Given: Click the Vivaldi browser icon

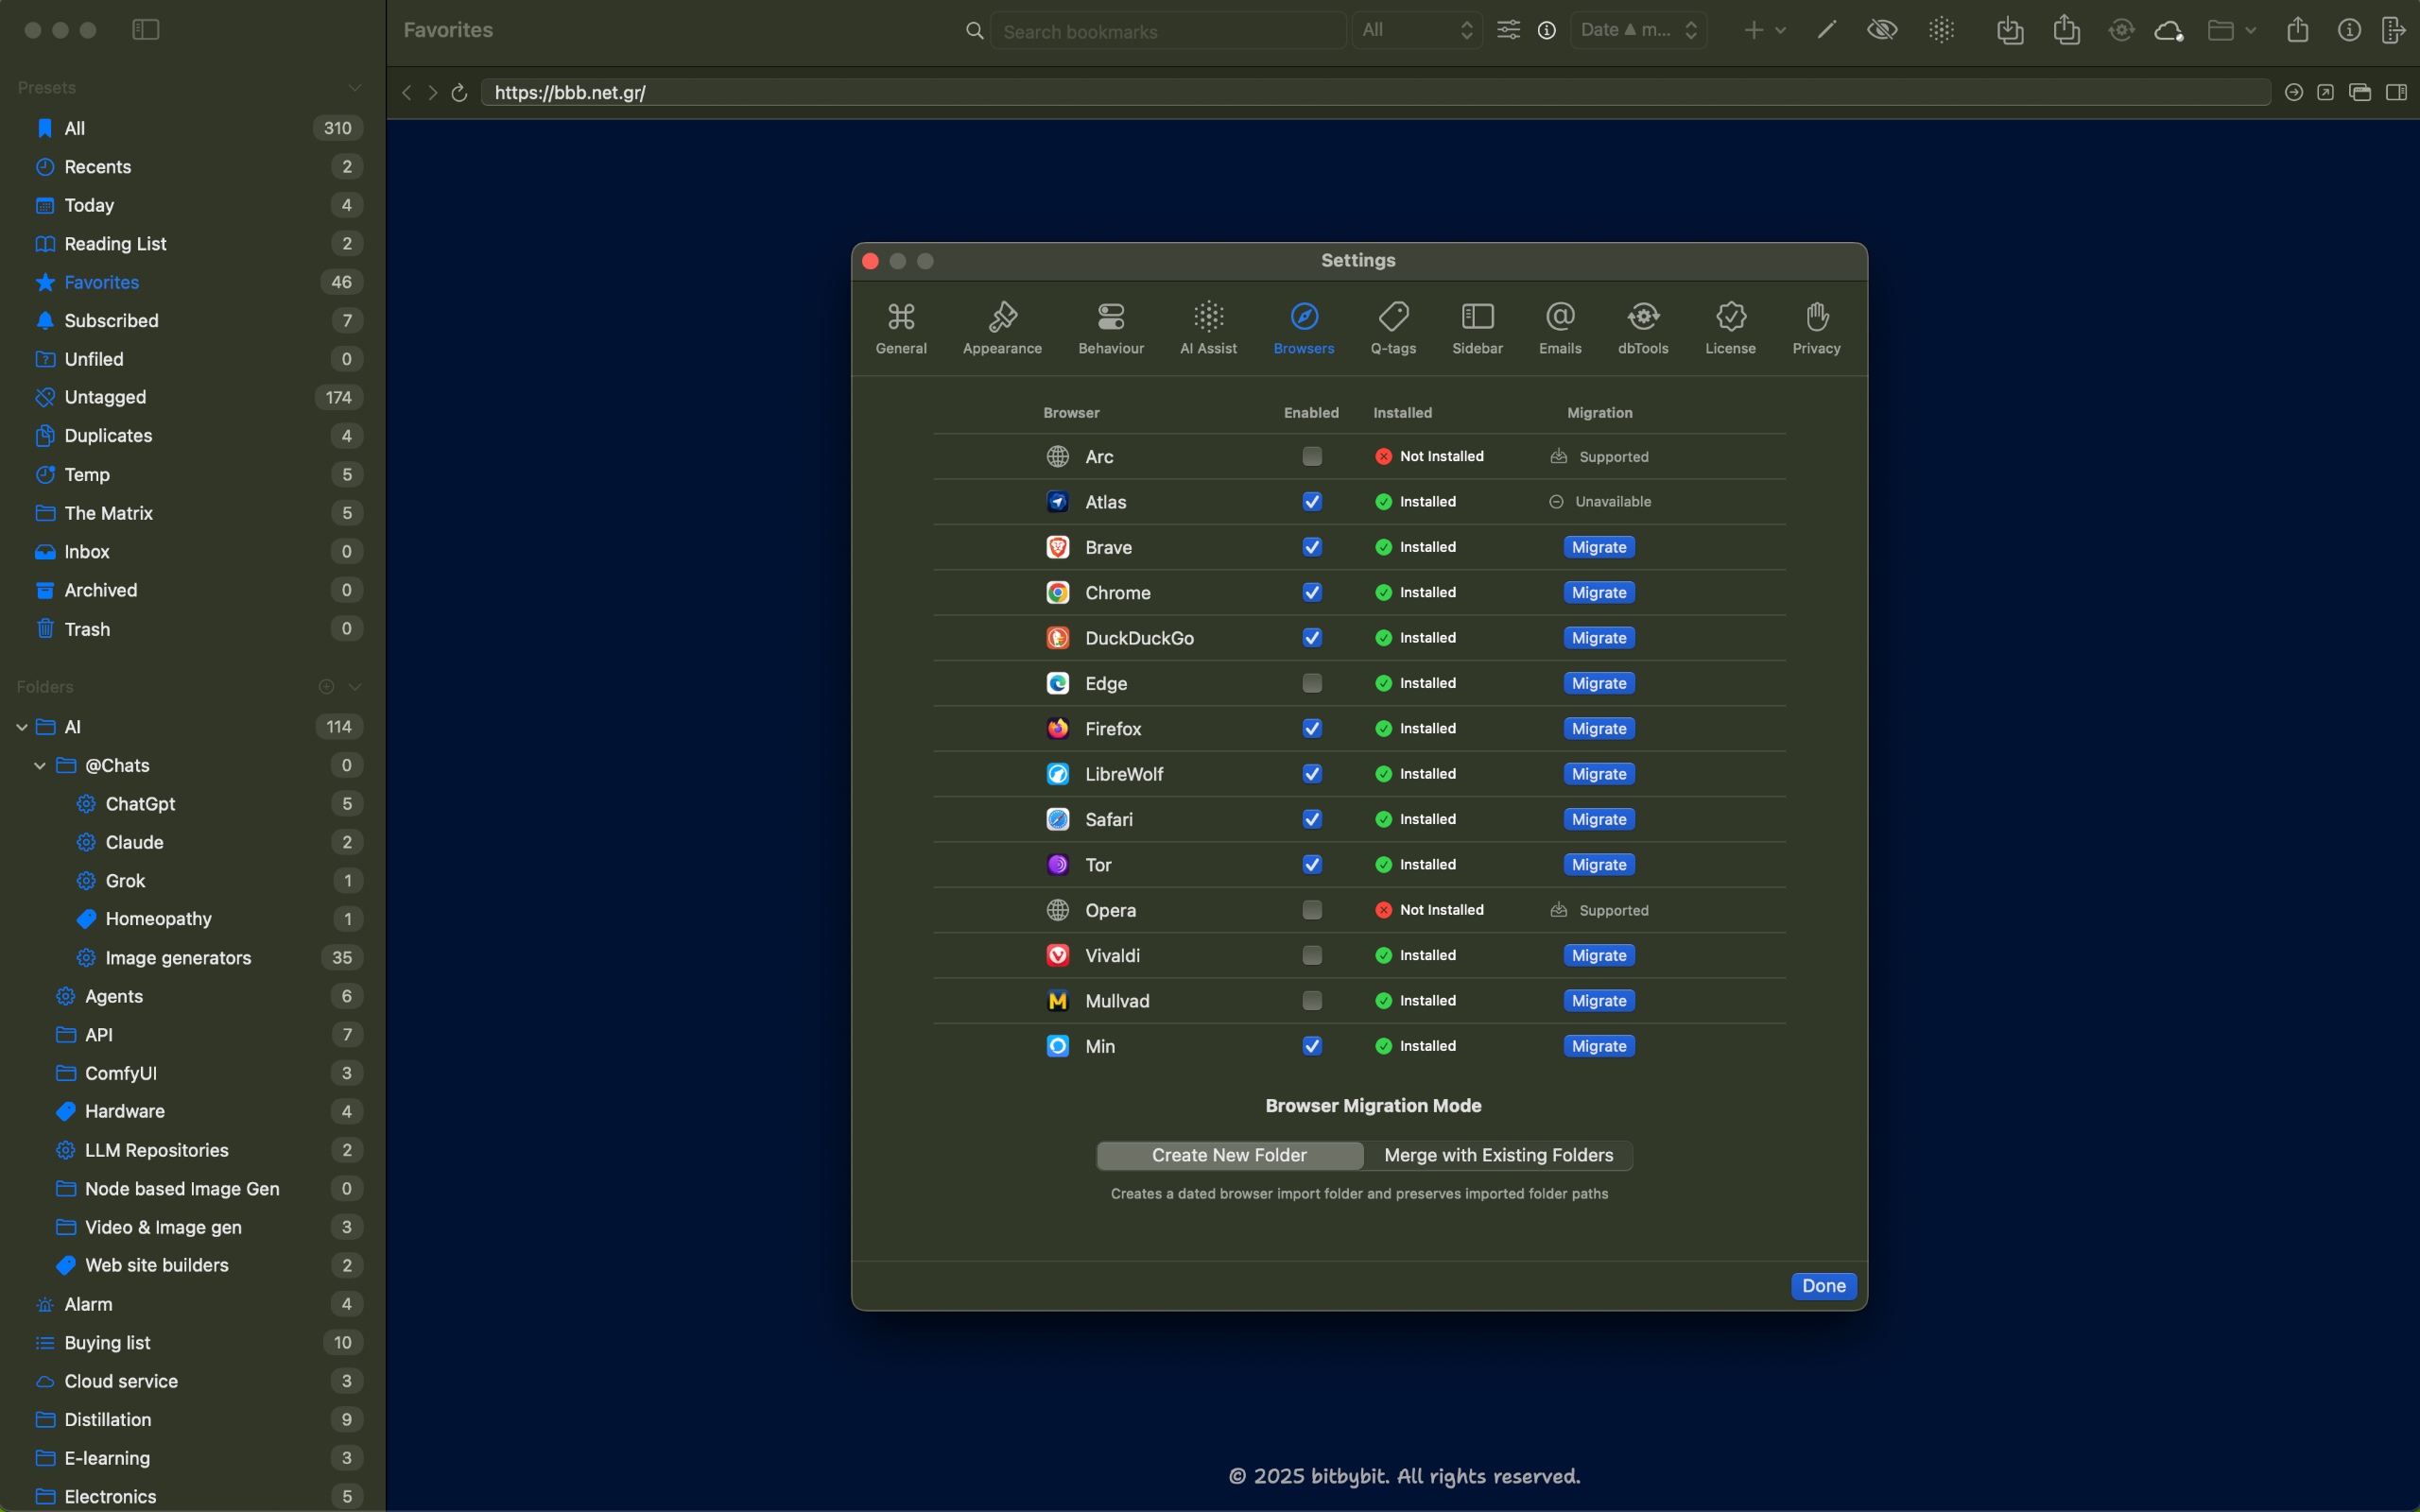Looking at the screenshot, I should pos(1057,955).
